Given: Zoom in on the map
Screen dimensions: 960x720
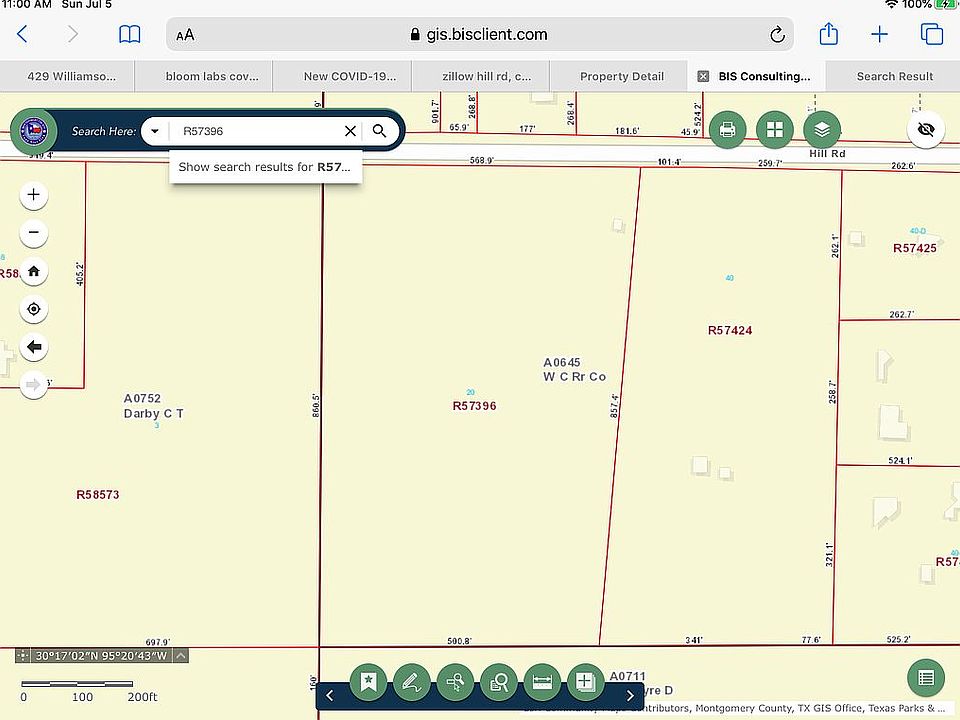Looking at the screenshot, I should (34, 194).
